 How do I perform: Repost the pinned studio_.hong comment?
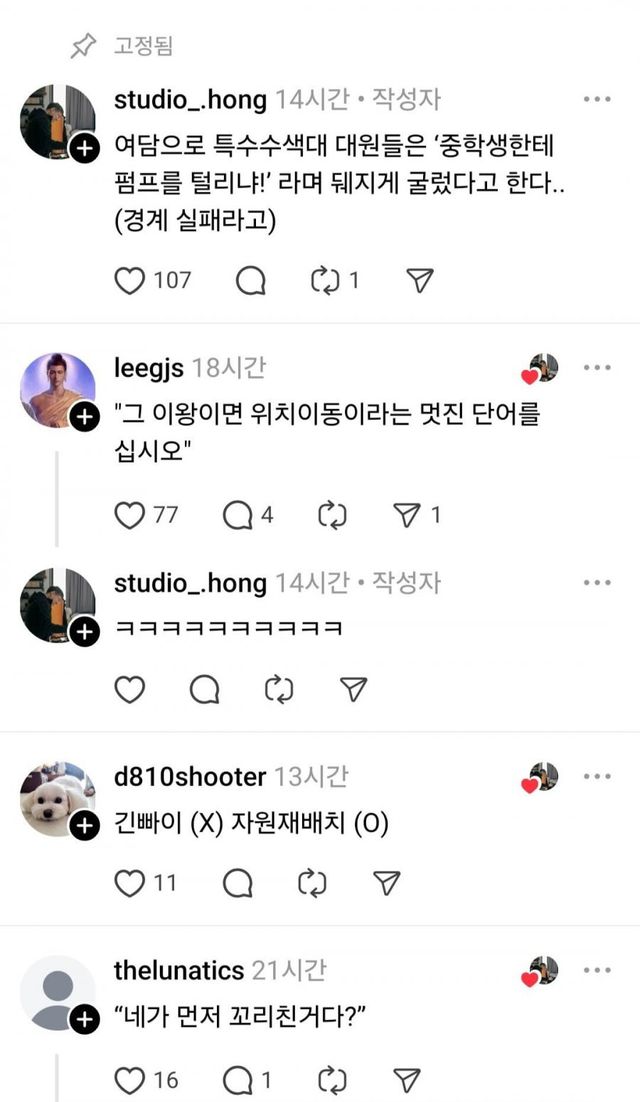(x=327, y=281)
